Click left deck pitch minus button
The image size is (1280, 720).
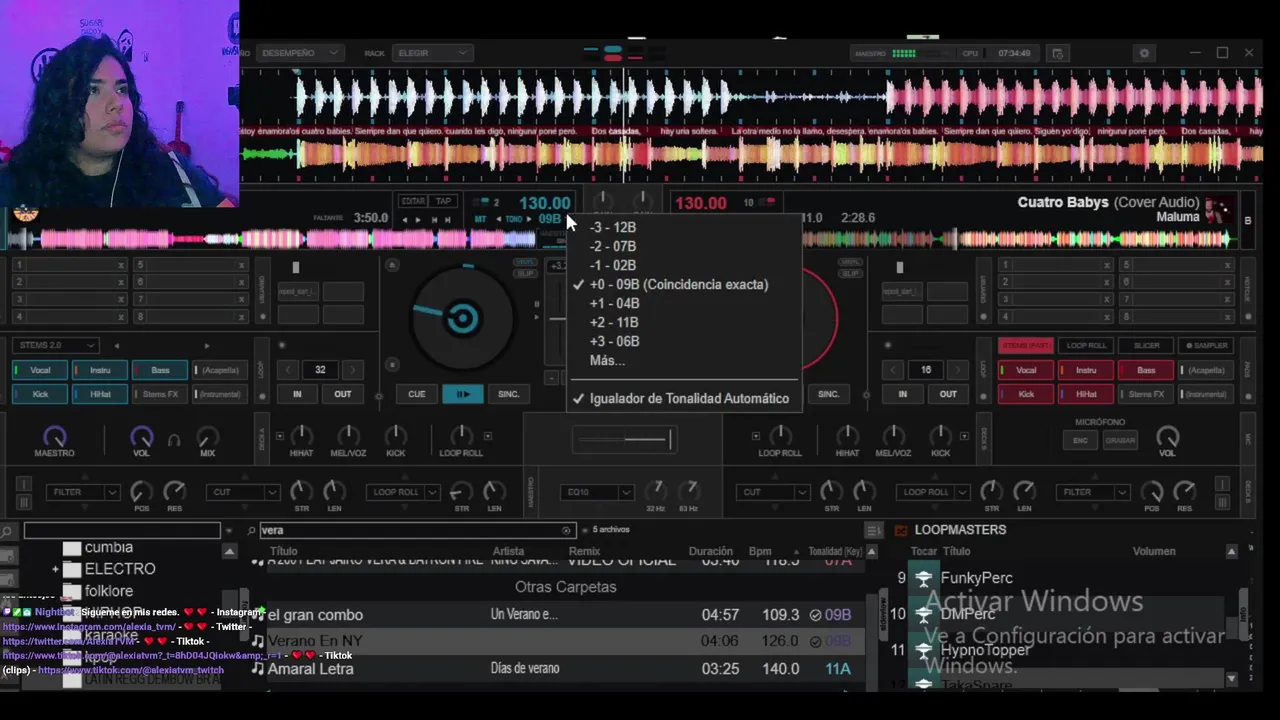click(551, 378)
